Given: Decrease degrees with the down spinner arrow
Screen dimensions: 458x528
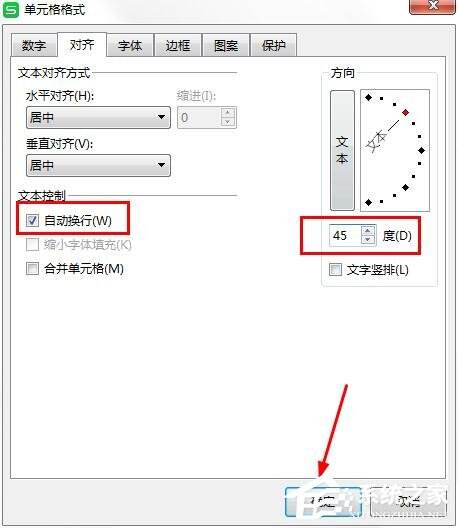Looking at the screenshot, I should 368,240.
